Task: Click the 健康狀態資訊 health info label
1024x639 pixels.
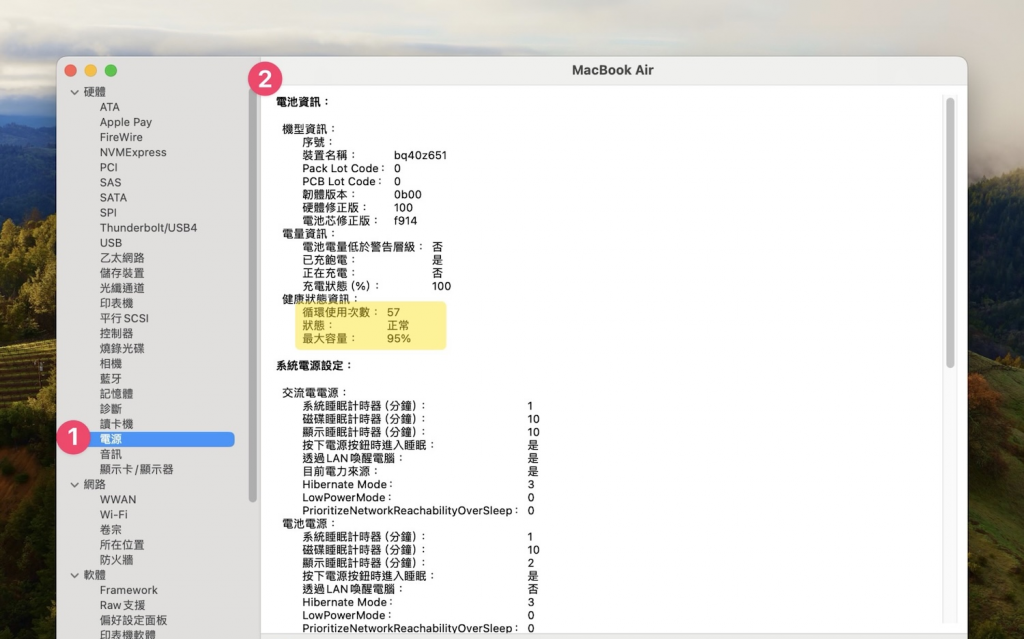Action: pos(321,299)
